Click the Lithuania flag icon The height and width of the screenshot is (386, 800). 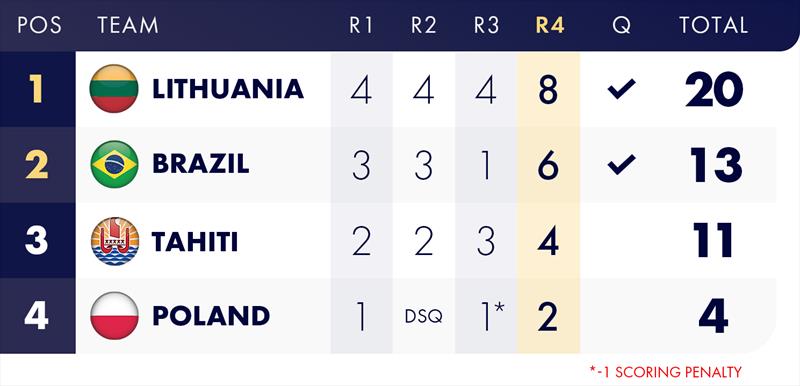tap(114, 89)
